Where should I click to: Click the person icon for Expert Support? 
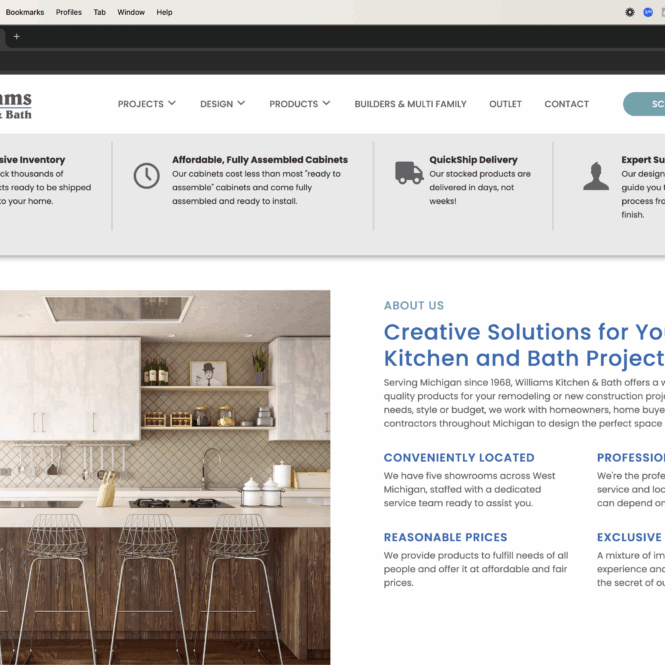(x=596, y=176)
